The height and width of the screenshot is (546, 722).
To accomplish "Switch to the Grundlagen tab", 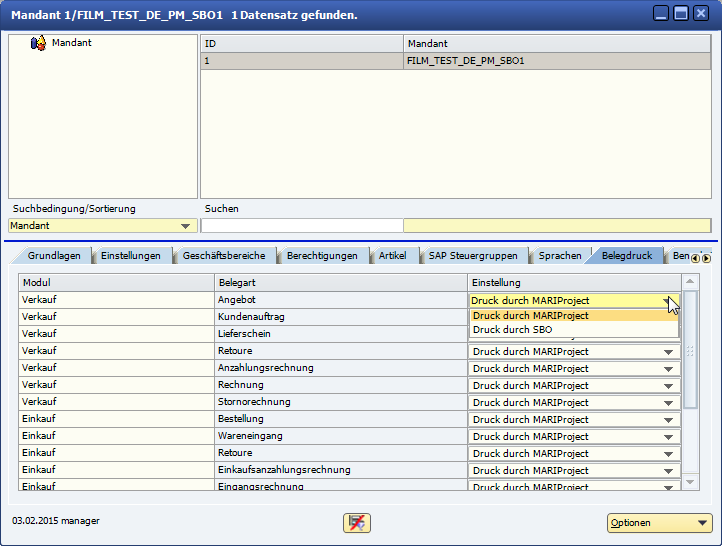I will (x=54, y=256).
